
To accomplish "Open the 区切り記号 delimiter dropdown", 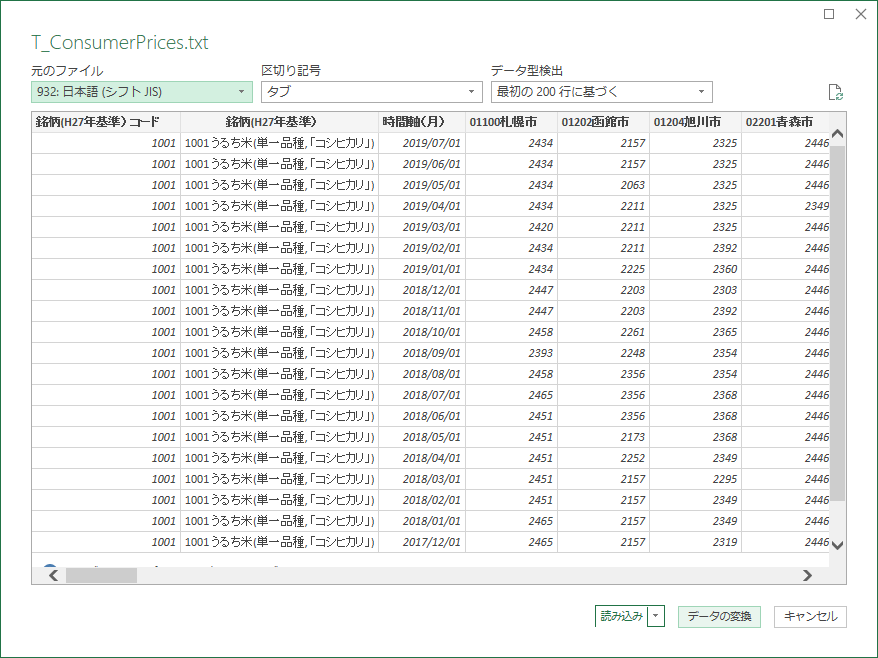I will (371, 92).
